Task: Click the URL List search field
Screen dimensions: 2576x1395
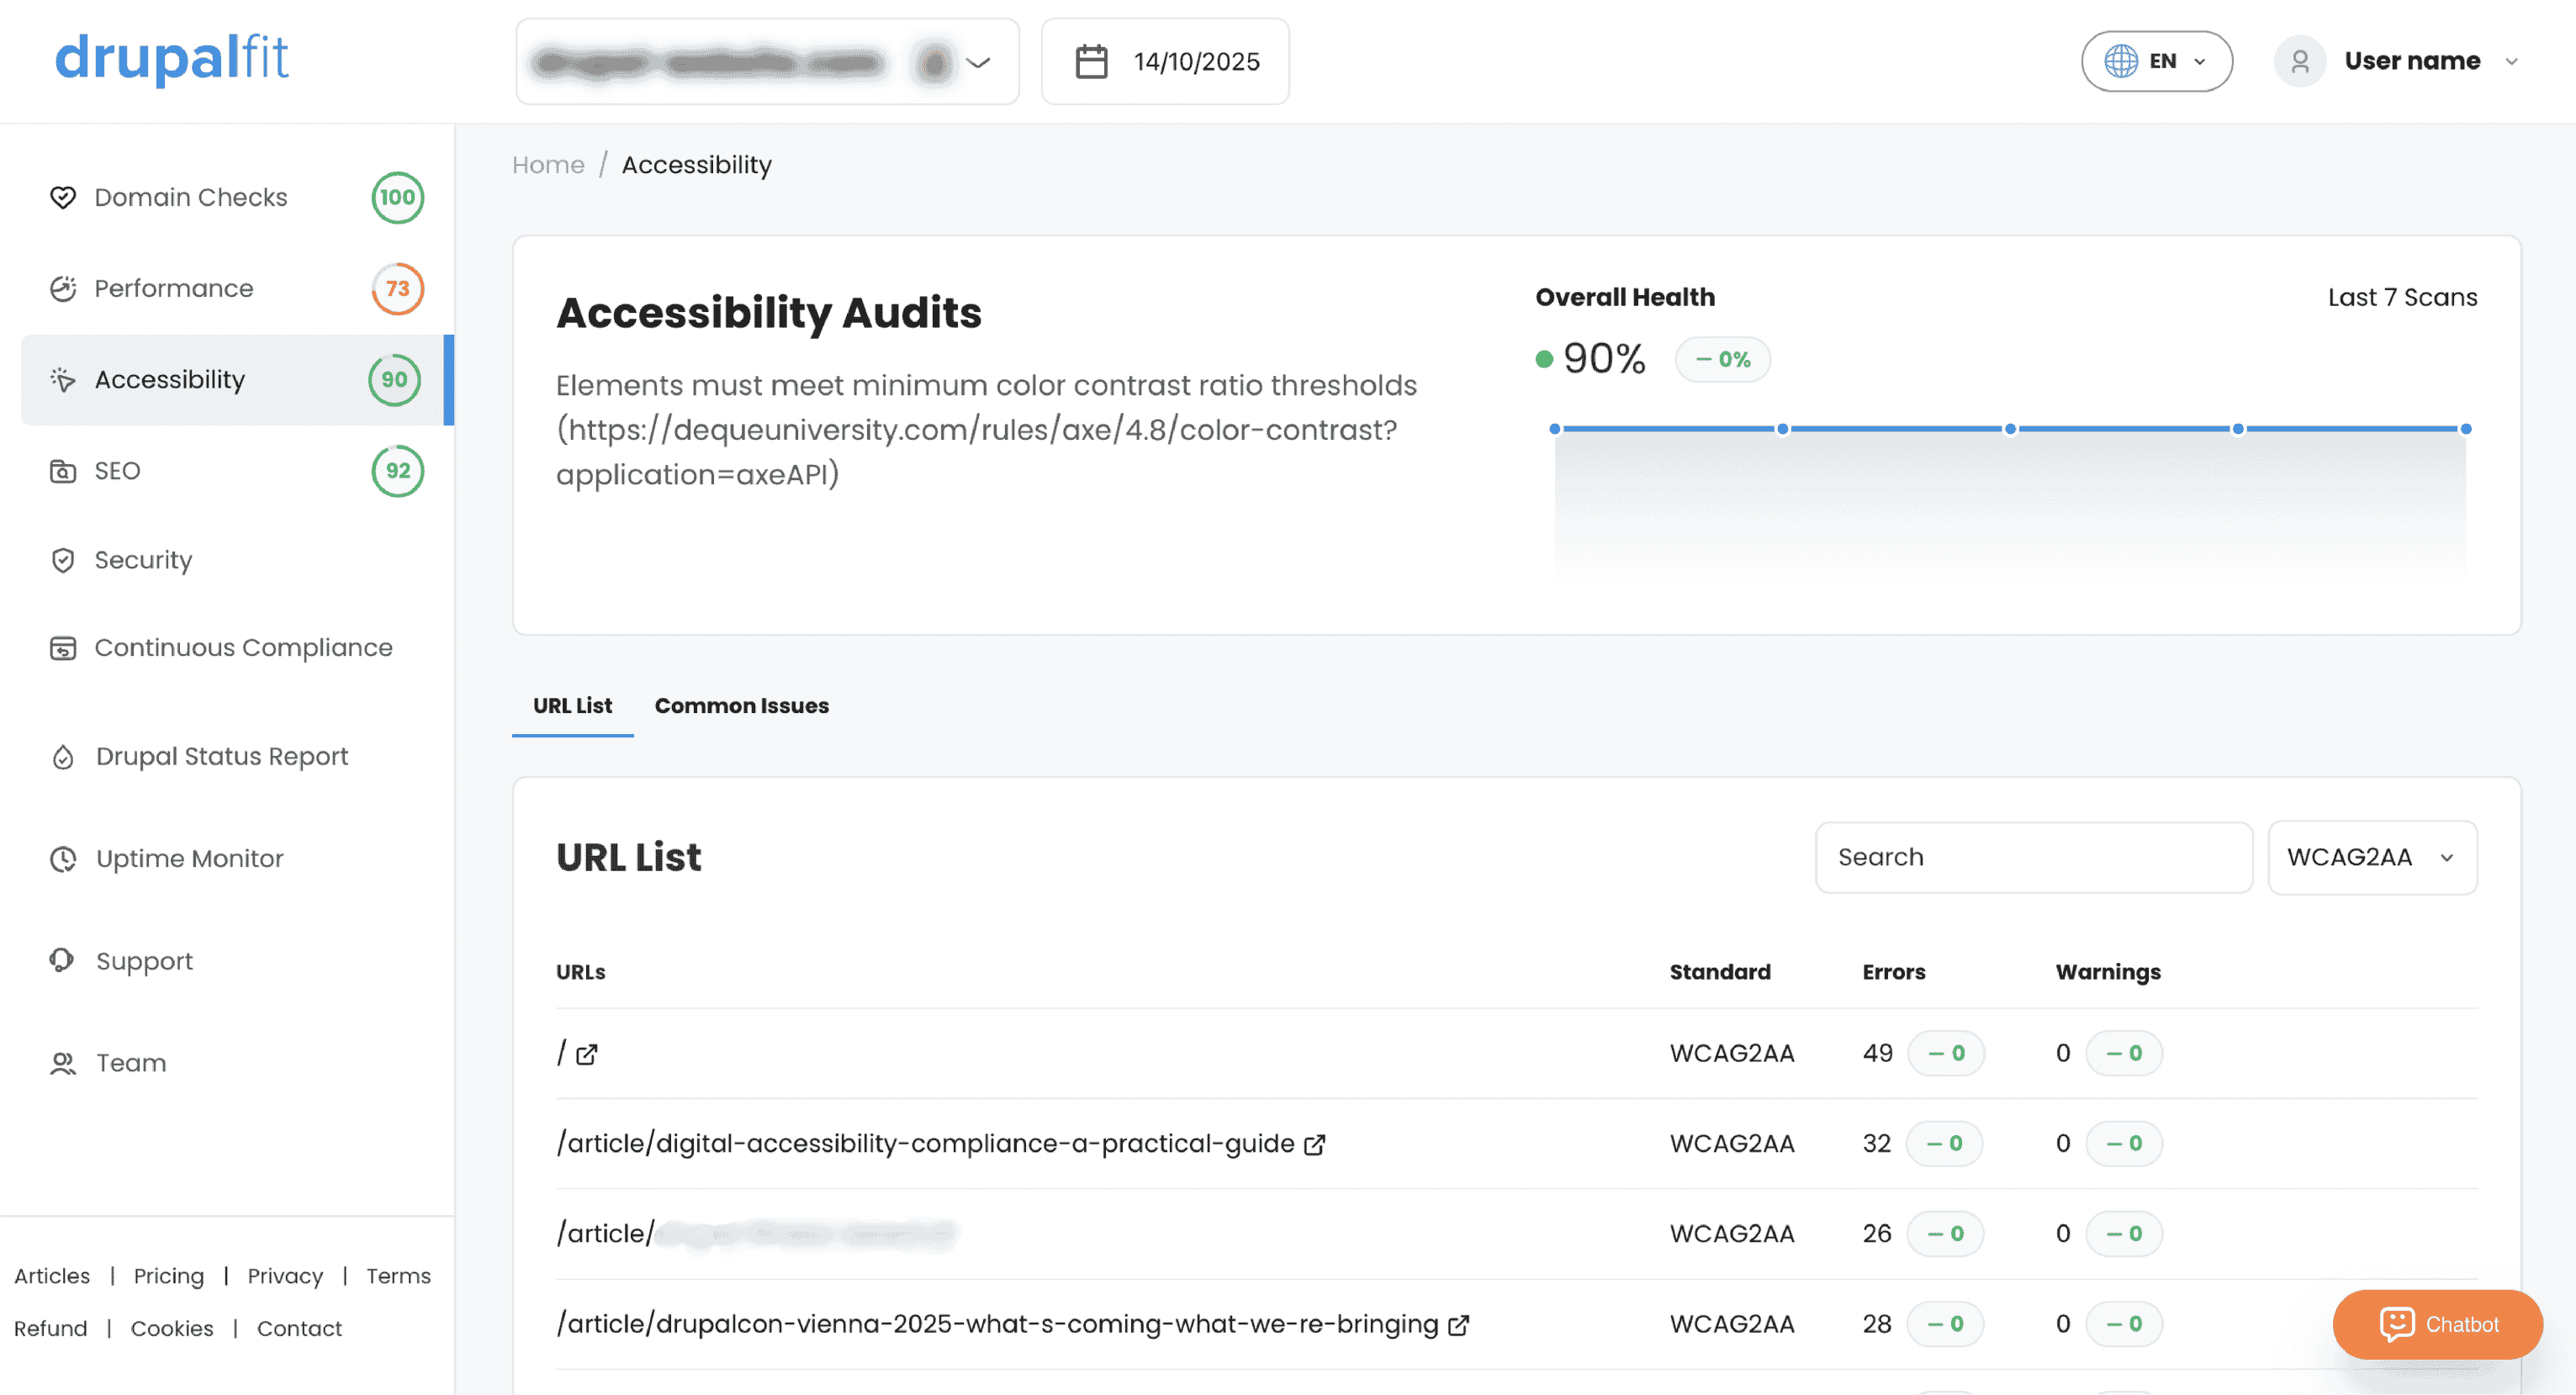Action: 2033,857
